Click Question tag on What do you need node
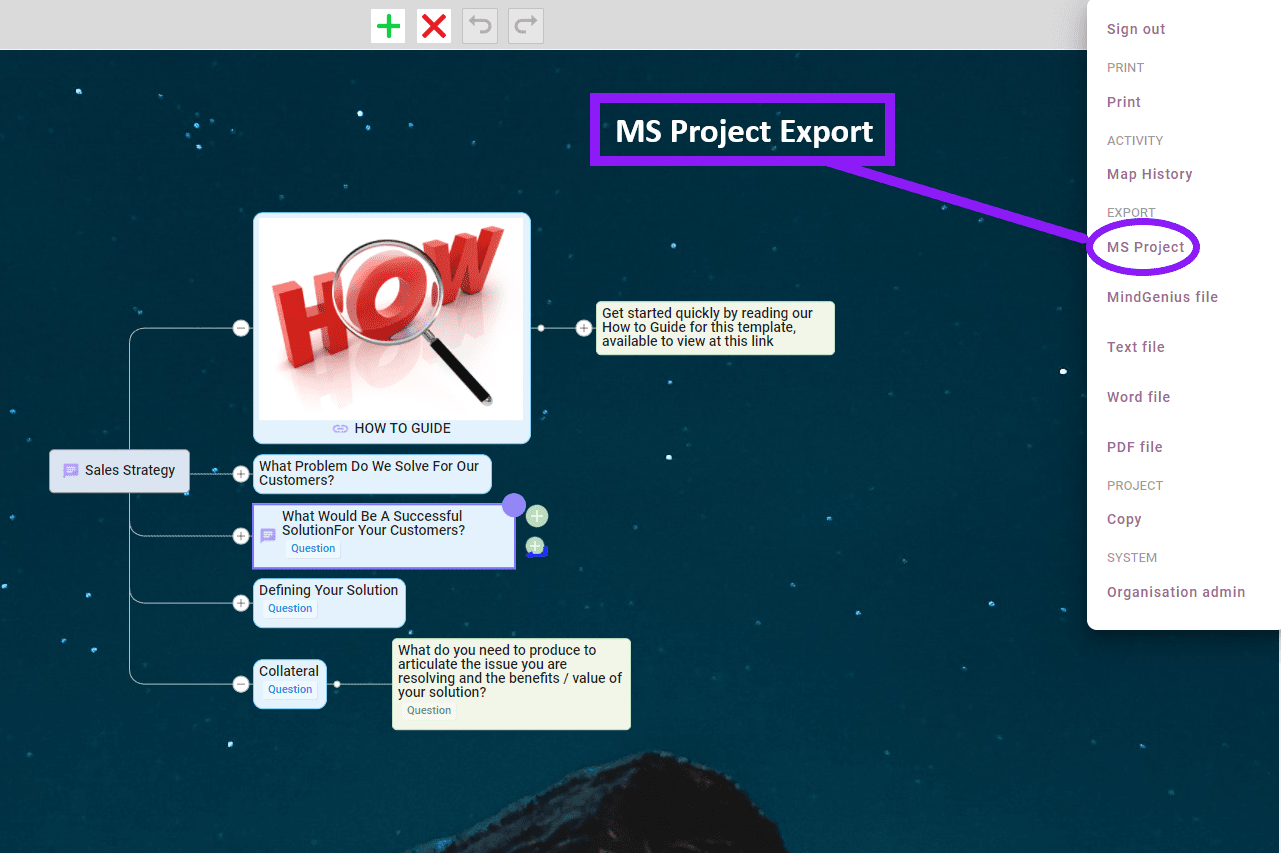 click(x=429, y=710)
